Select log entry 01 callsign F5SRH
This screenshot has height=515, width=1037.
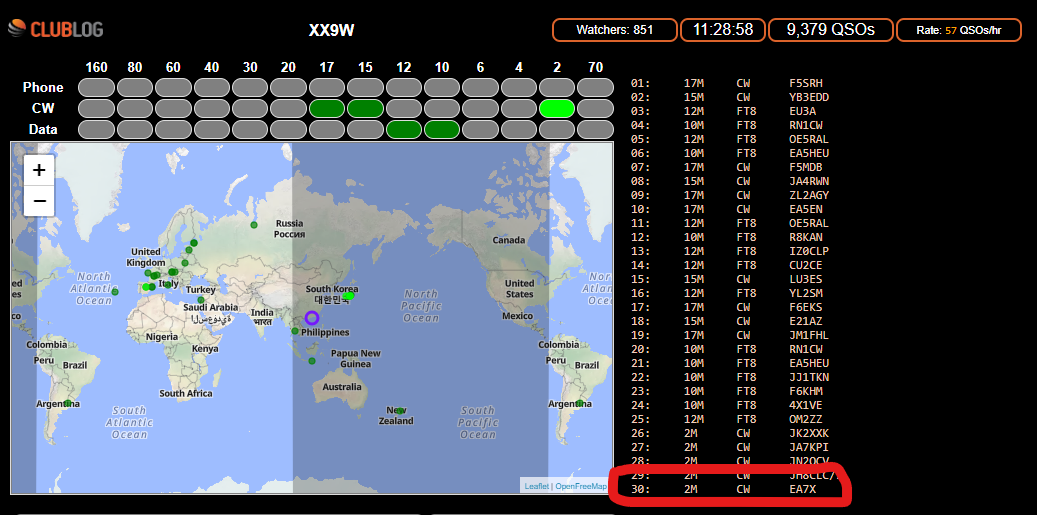click(806, 83)
